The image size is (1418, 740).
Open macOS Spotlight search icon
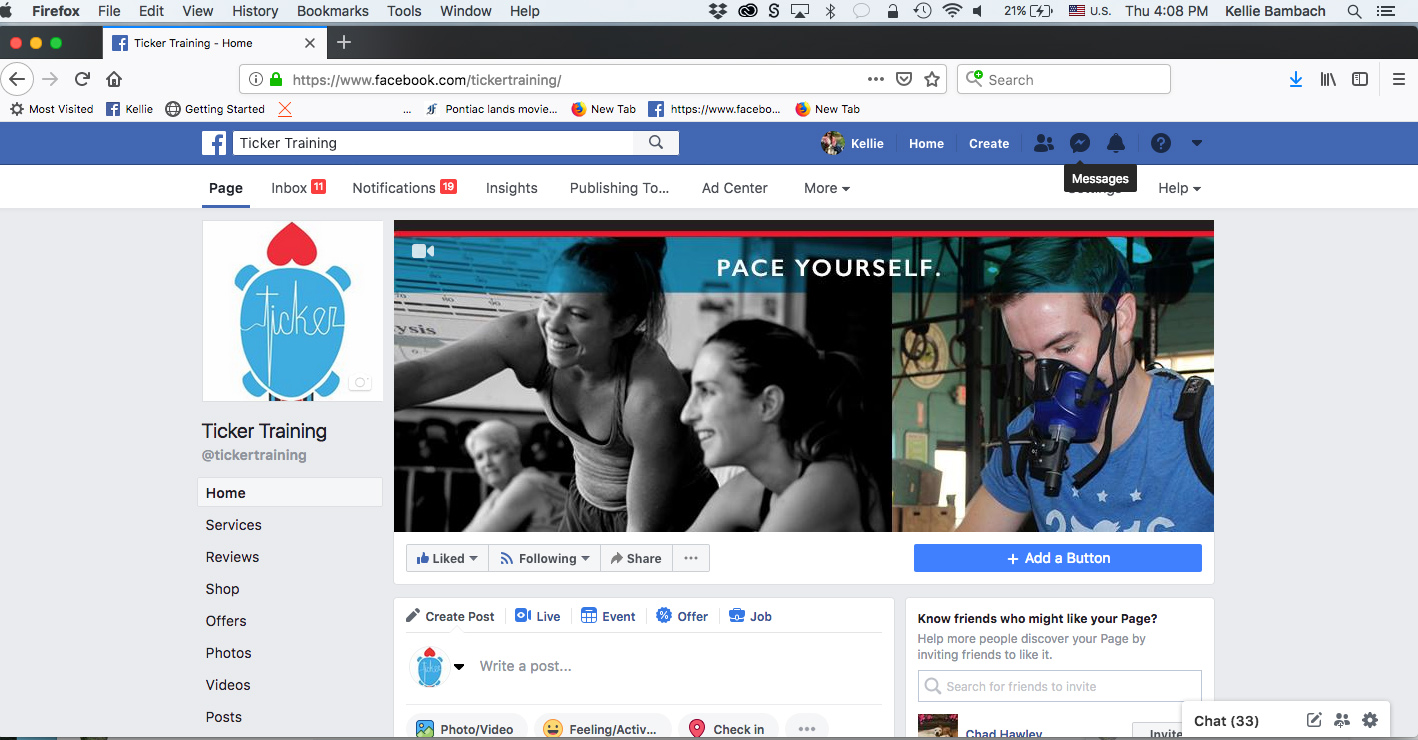click(x=1354, y=11)
